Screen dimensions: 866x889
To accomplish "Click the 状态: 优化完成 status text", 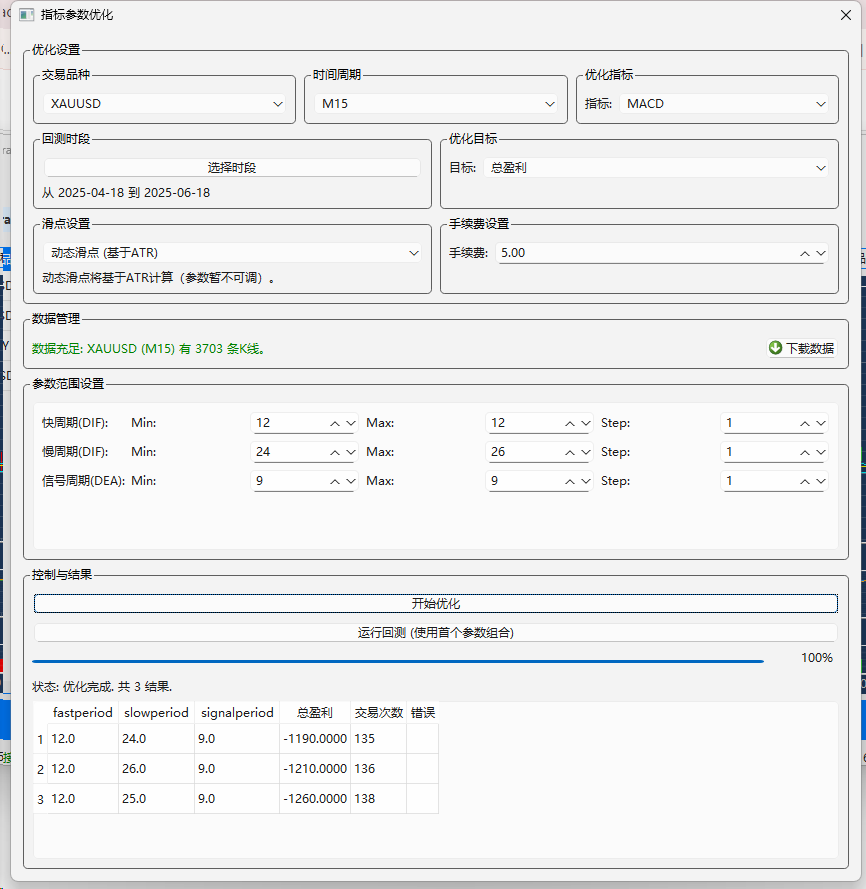I will (x=102, y=687).
